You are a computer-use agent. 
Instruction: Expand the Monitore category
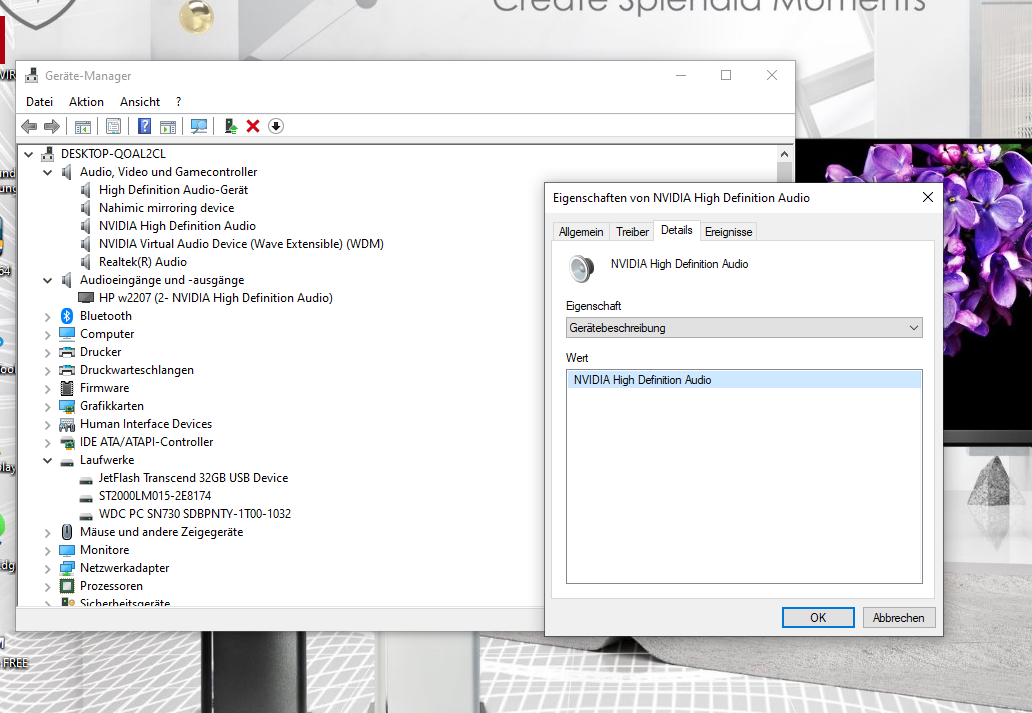(47, 550)
